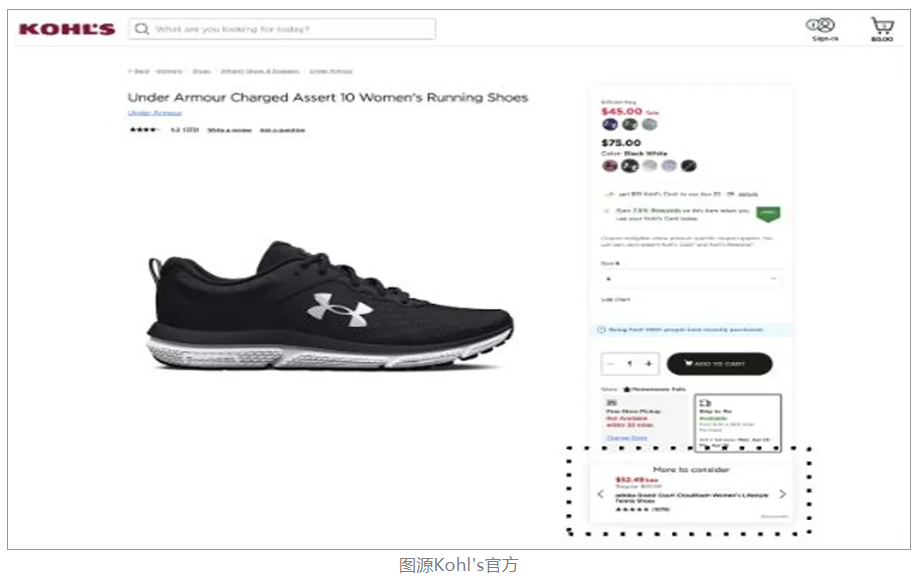Screen dimensions: 922x580
Task: Open the shopping cart icon
Action: 882,29
